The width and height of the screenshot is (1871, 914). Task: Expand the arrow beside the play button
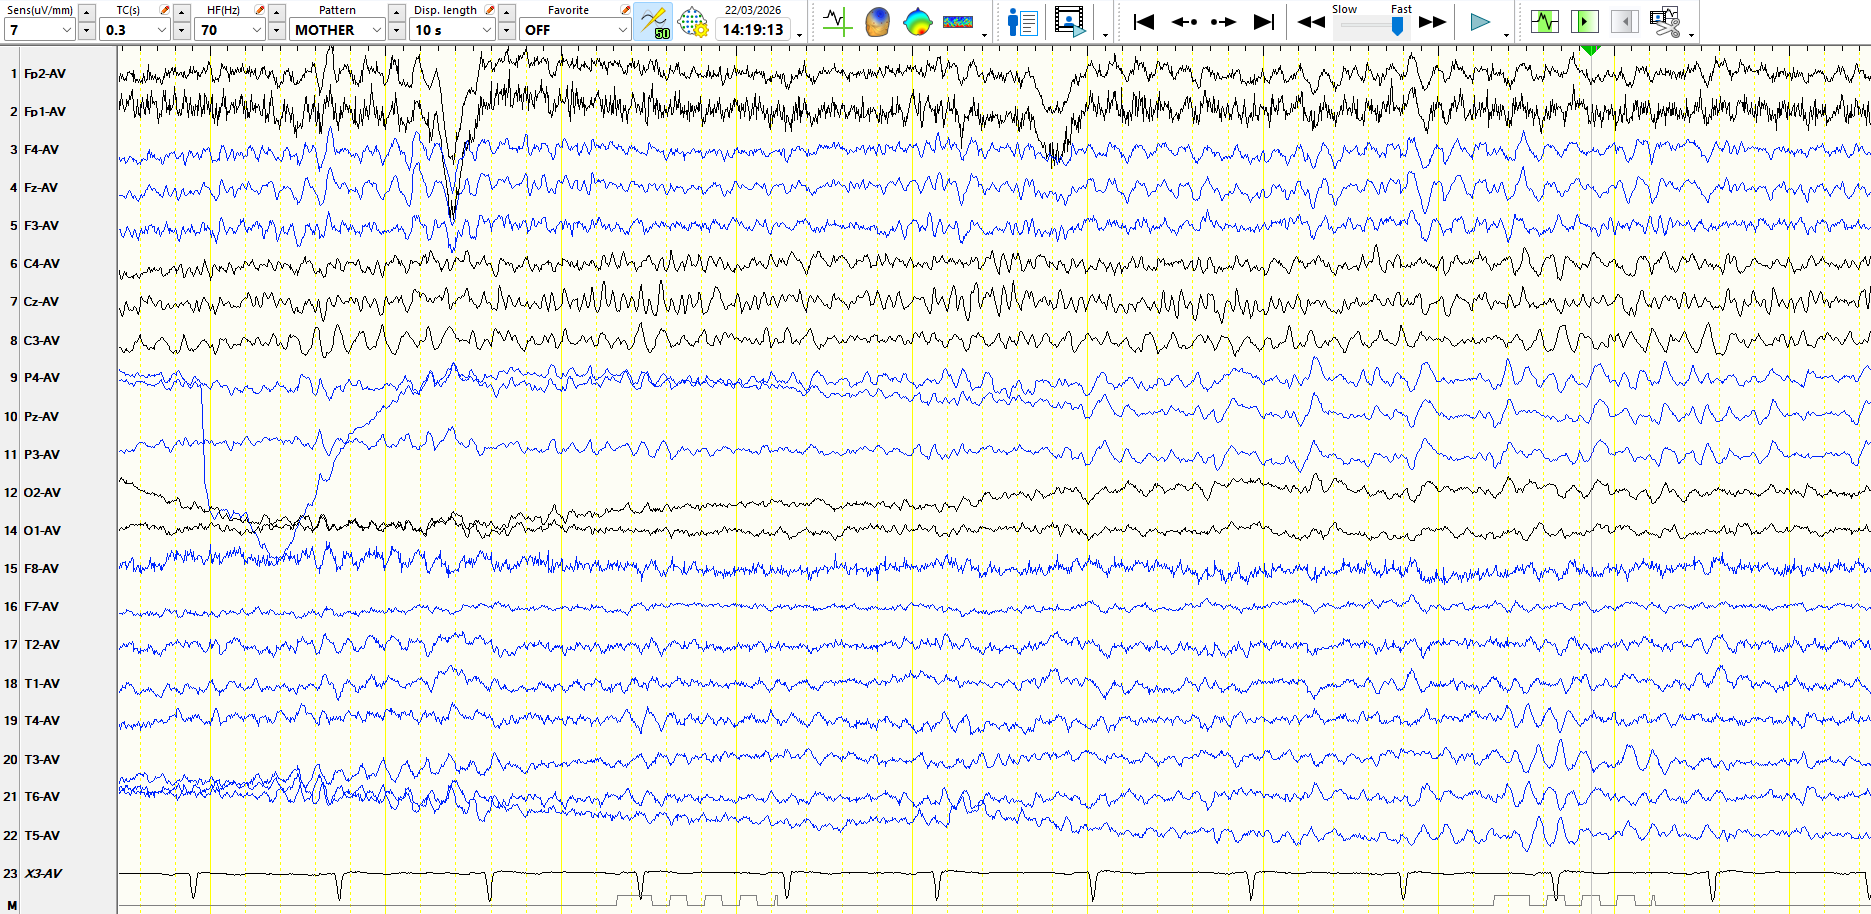pyautogui.click(x=1507, y=35)
